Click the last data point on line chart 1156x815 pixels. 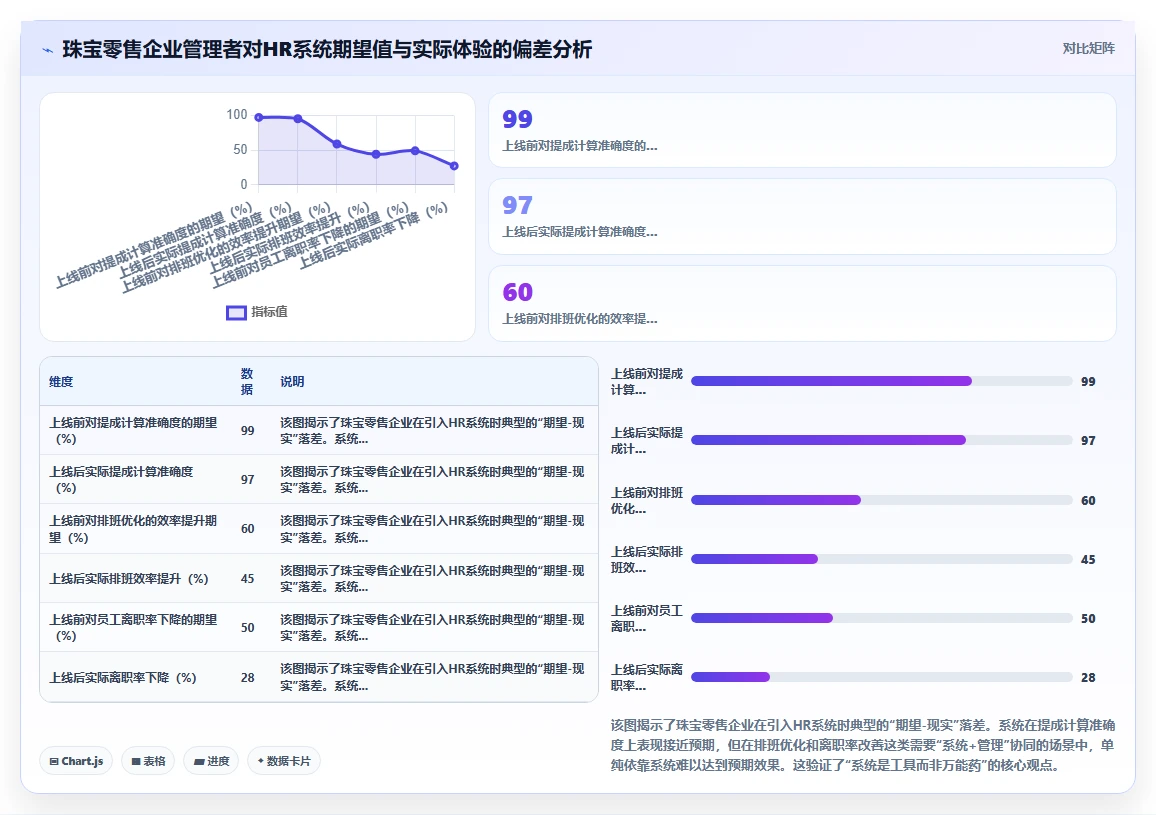(454, 166)
